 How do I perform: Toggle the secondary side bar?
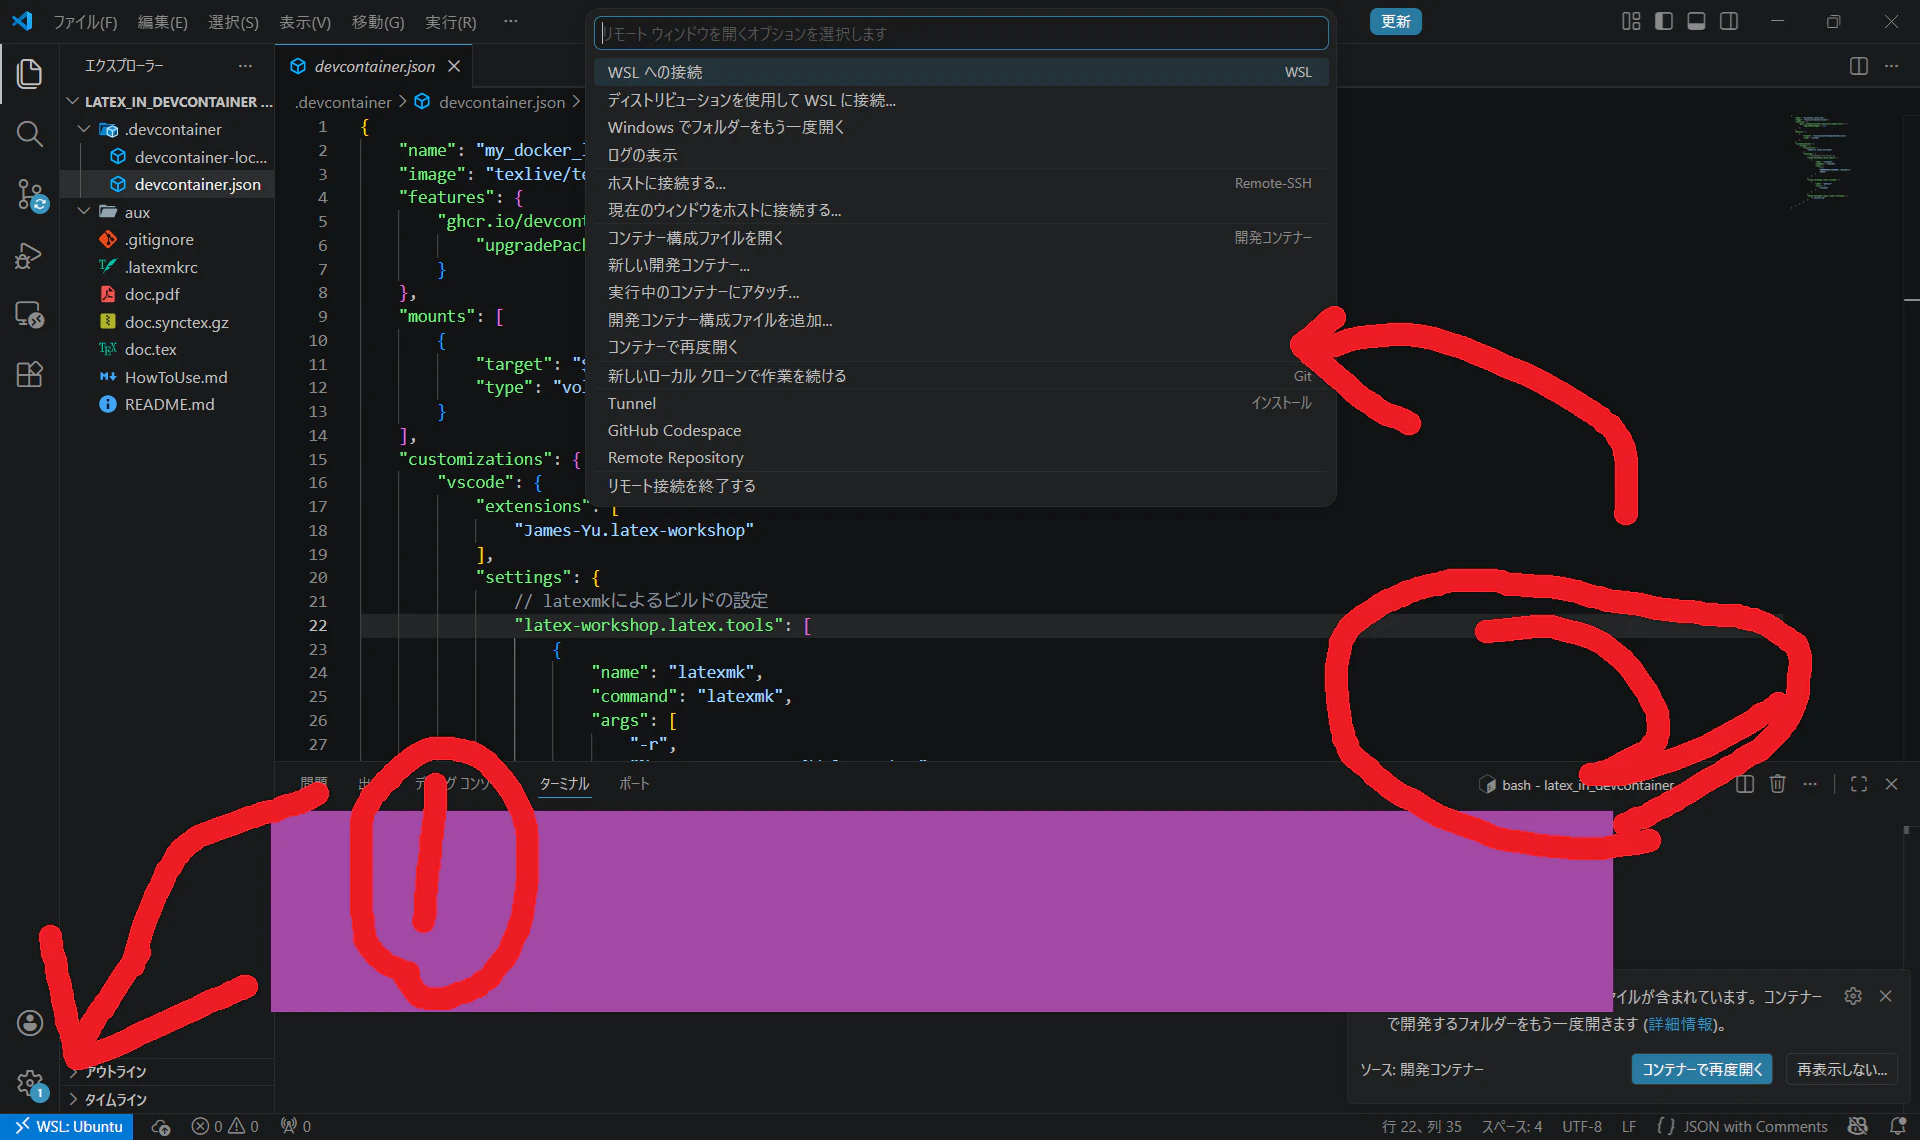pos(1729,21)
